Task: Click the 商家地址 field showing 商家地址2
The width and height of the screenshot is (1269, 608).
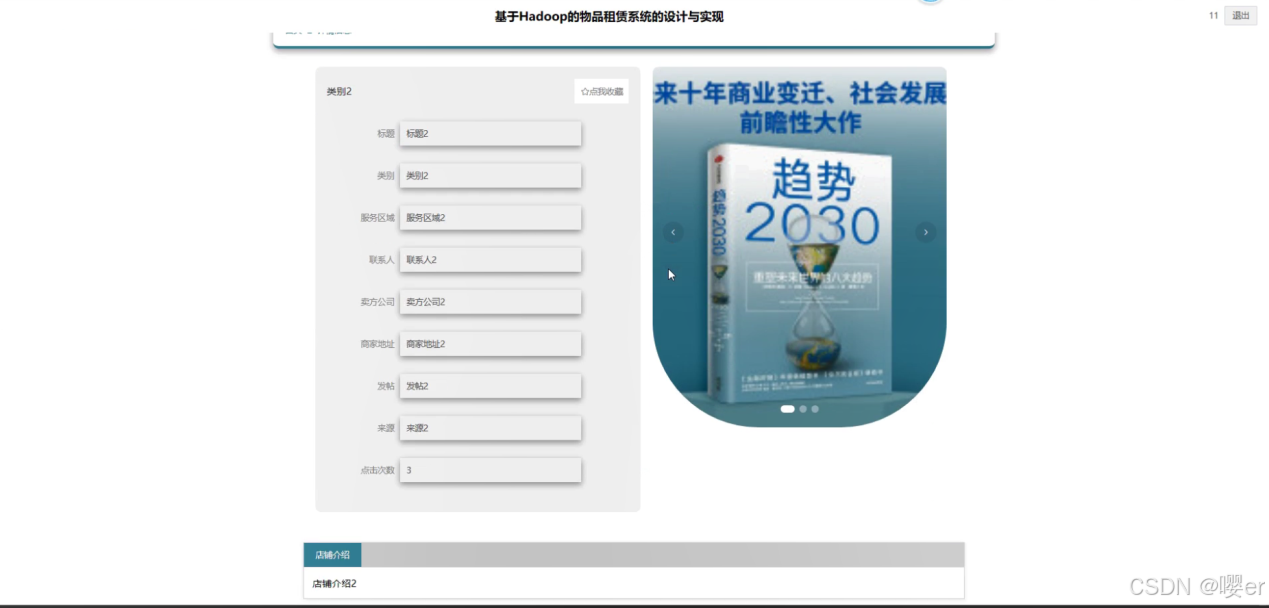Action: click(490, 343)
